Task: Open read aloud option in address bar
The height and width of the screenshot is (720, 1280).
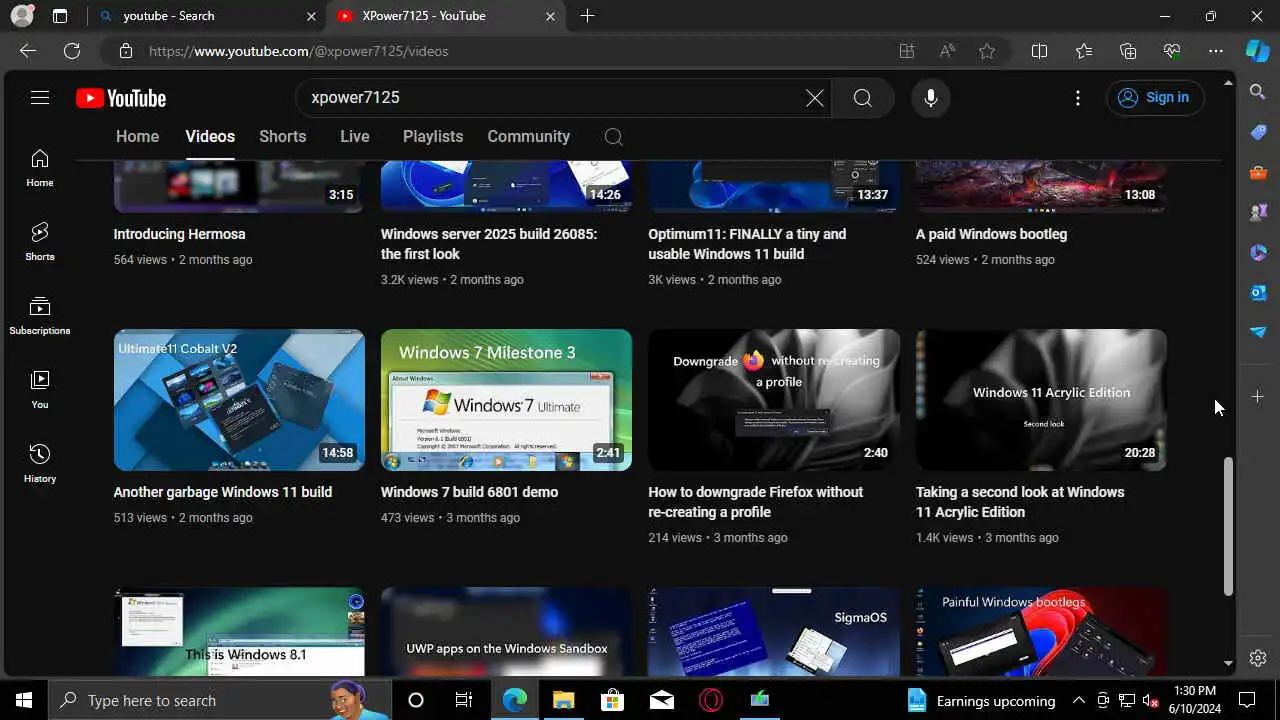Action: click(947, 51)
